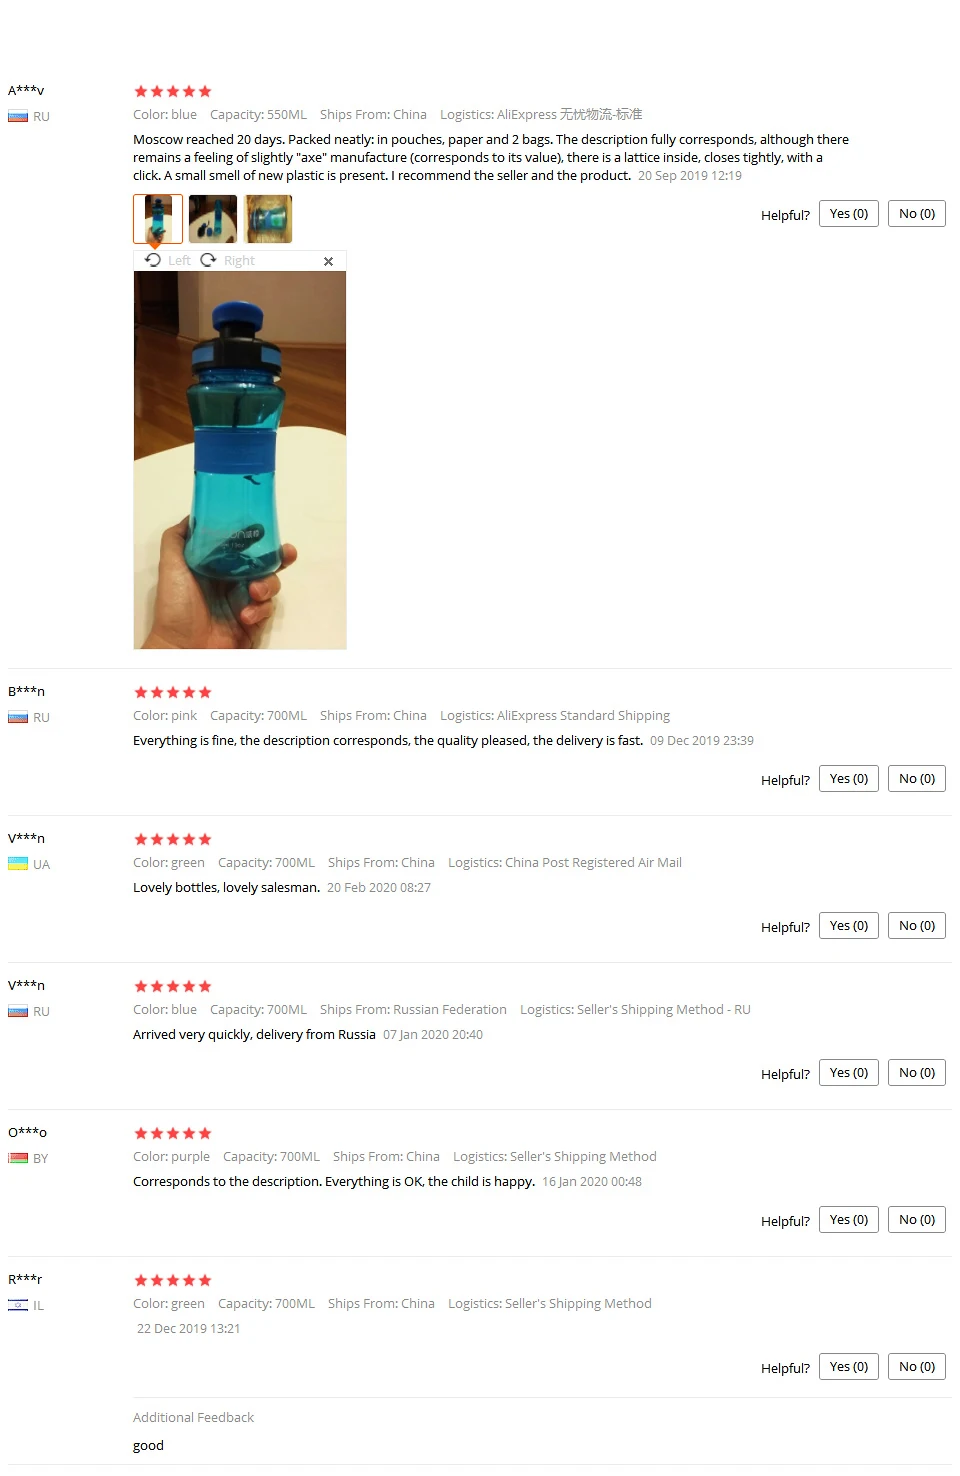
Task: Vote No on B***n's pink bottle review
Action: click(917, 779)
